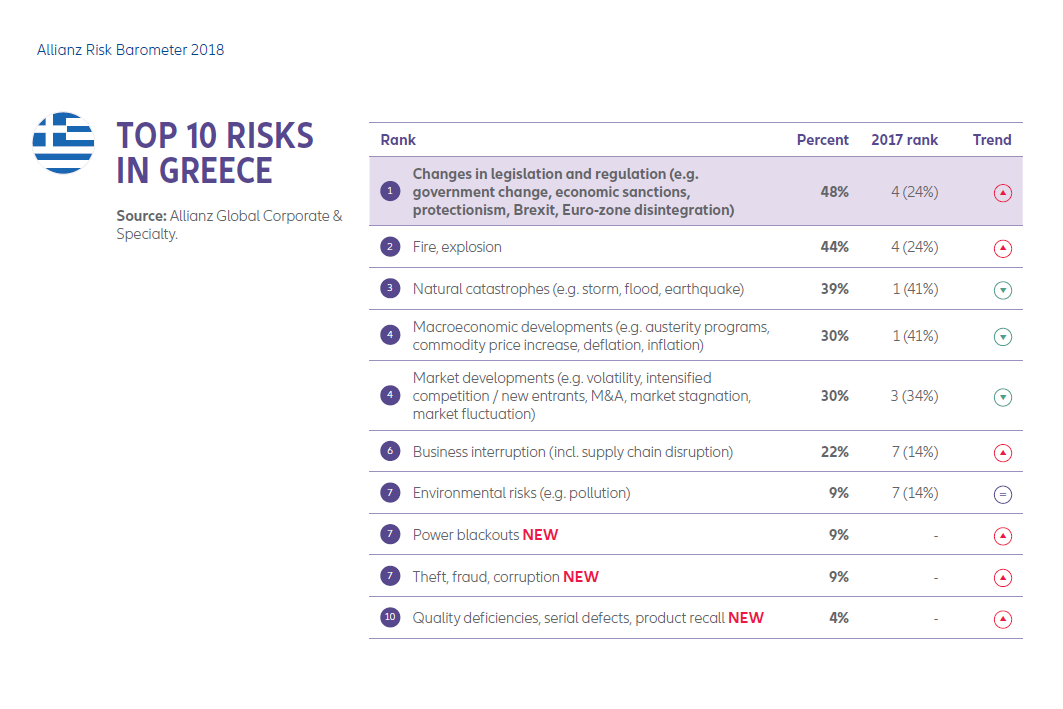The width and height of the screenshot is (1063, 709).
Task: Click the equal trend icon for Environmental risks
Action: [1003, 494]
